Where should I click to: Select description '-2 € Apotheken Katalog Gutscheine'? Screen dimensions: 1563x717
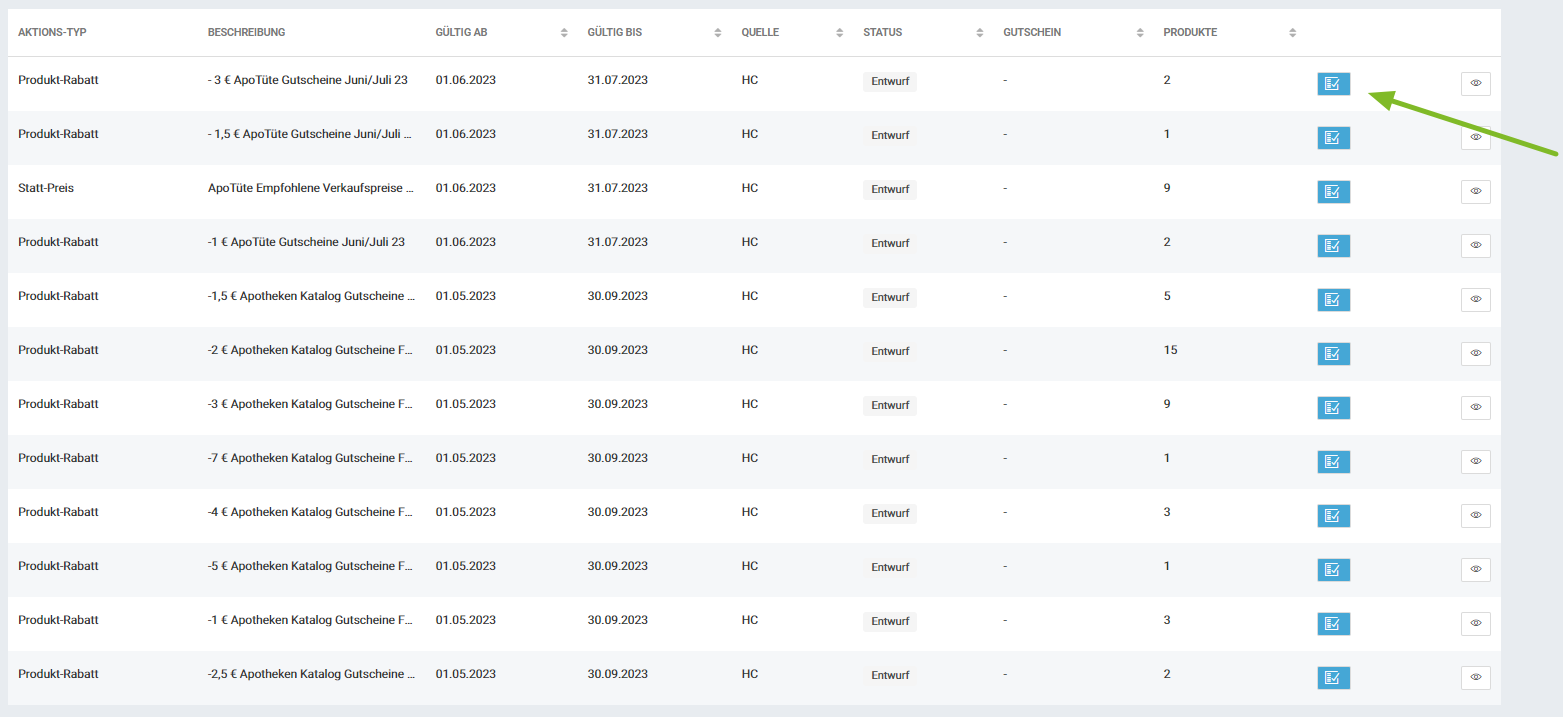click(x=311, y=350)
